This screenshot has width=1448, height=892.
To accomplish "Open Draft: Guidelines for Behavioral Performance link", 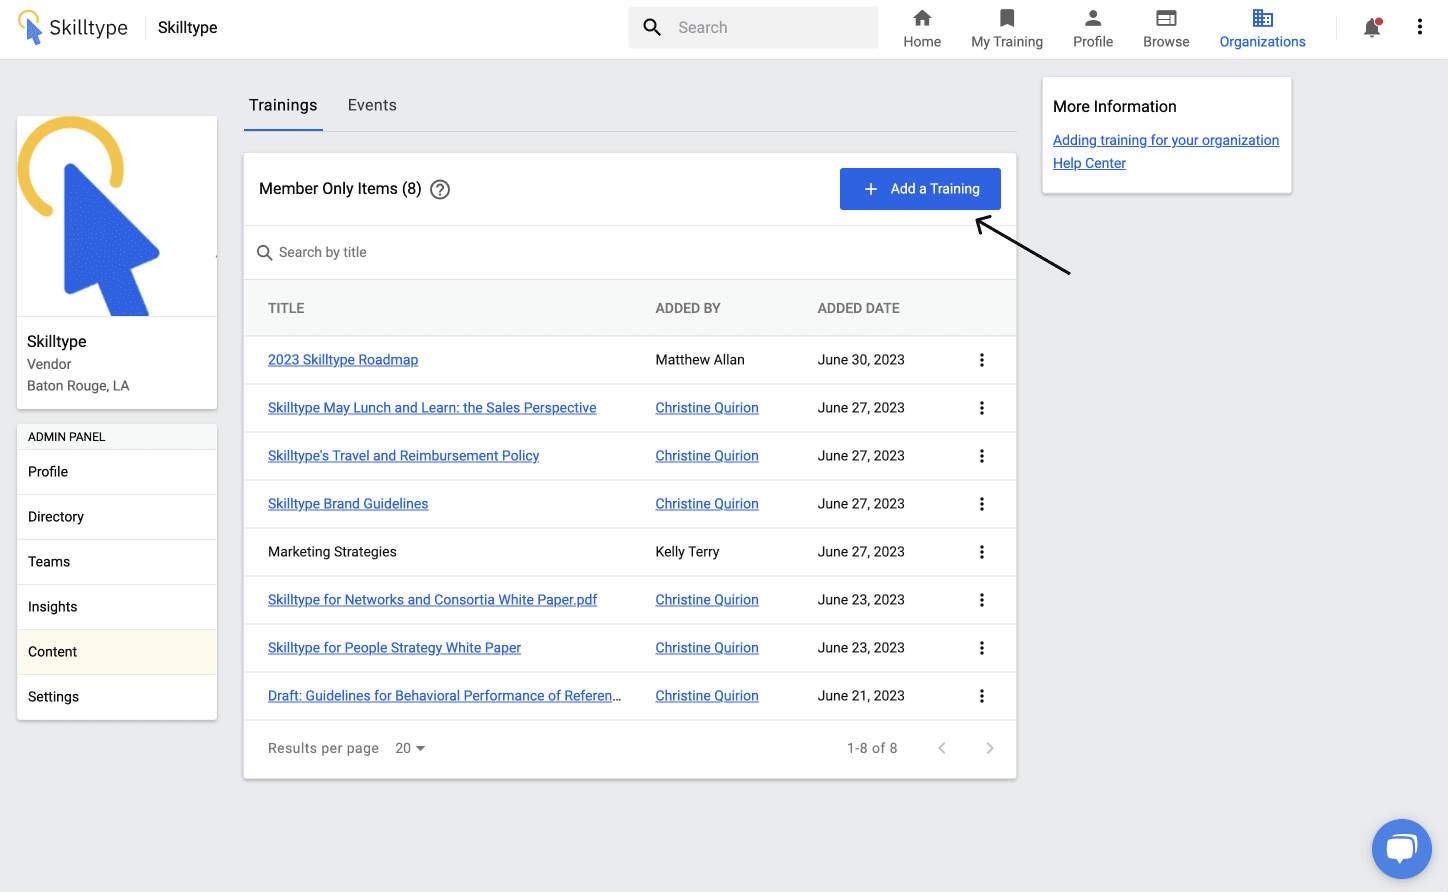I will point(444,696).
